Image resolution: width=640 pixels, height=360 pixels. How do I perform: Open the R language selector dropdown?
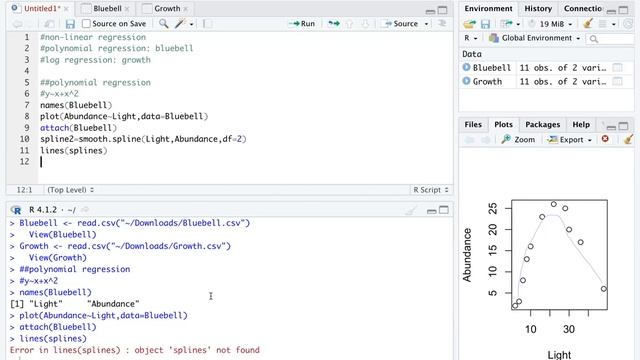471,38
